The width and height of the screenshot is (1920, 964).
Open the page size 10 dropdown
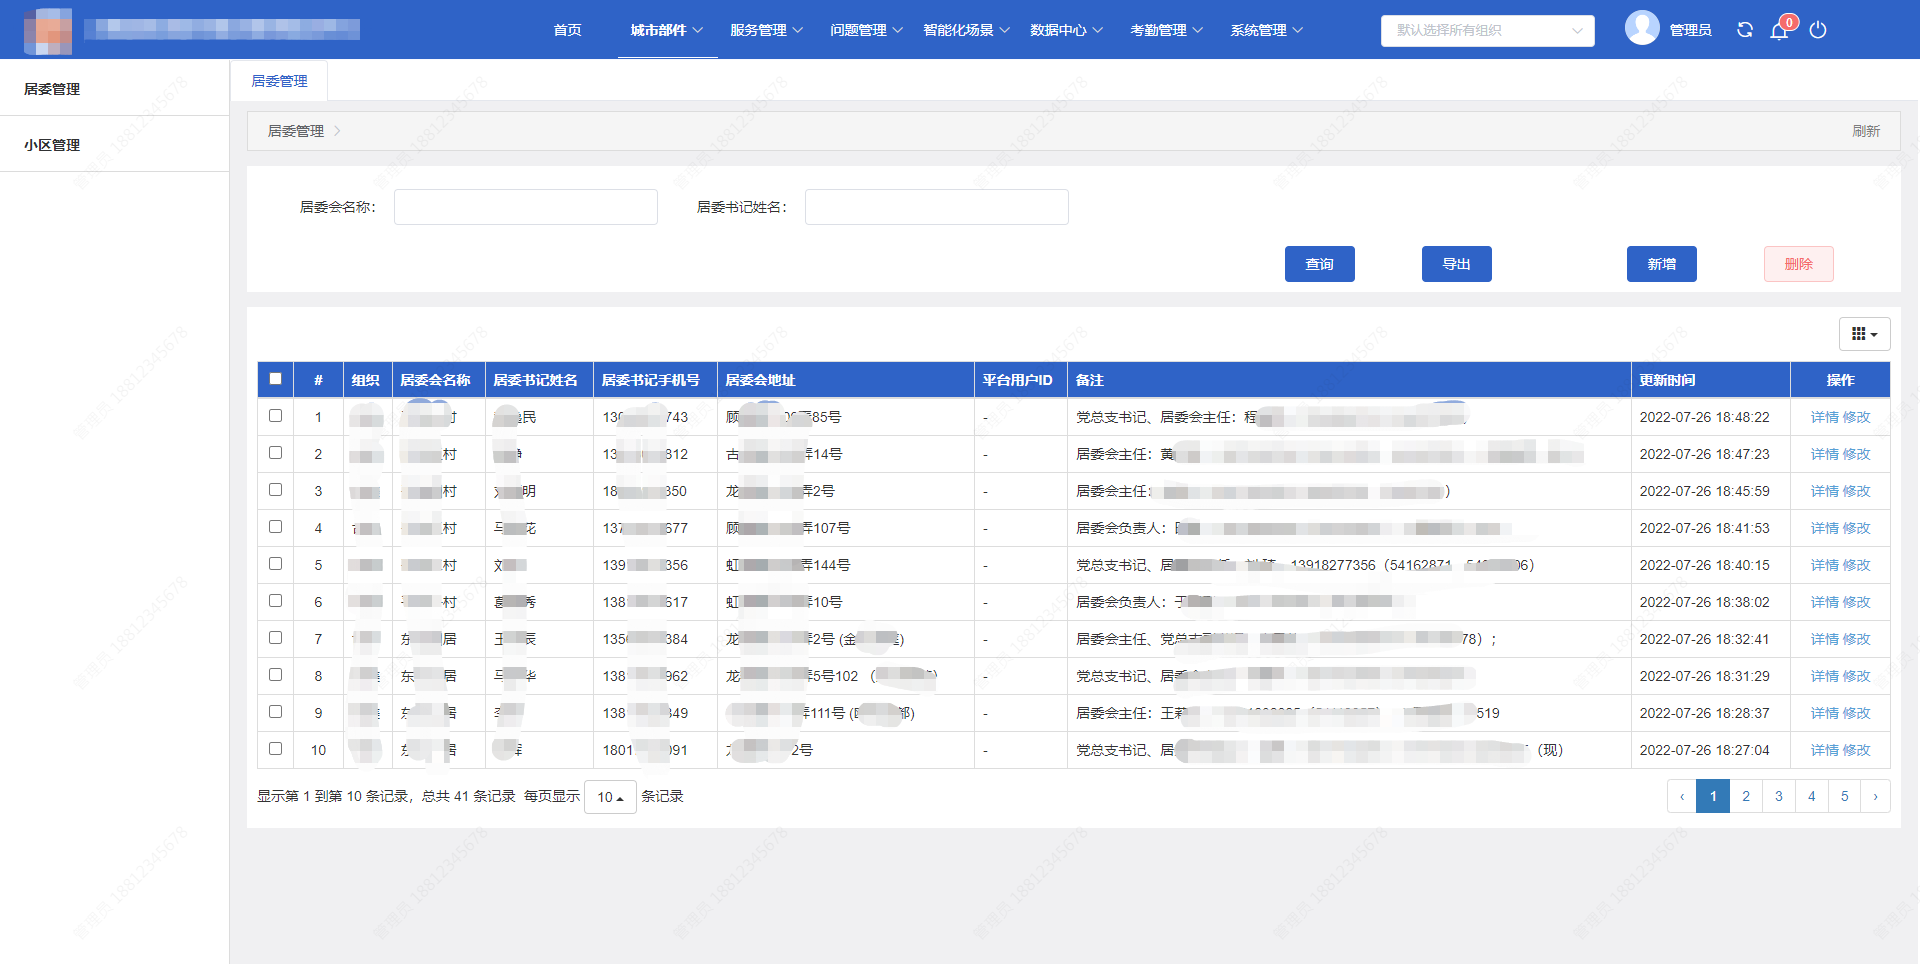610,797
